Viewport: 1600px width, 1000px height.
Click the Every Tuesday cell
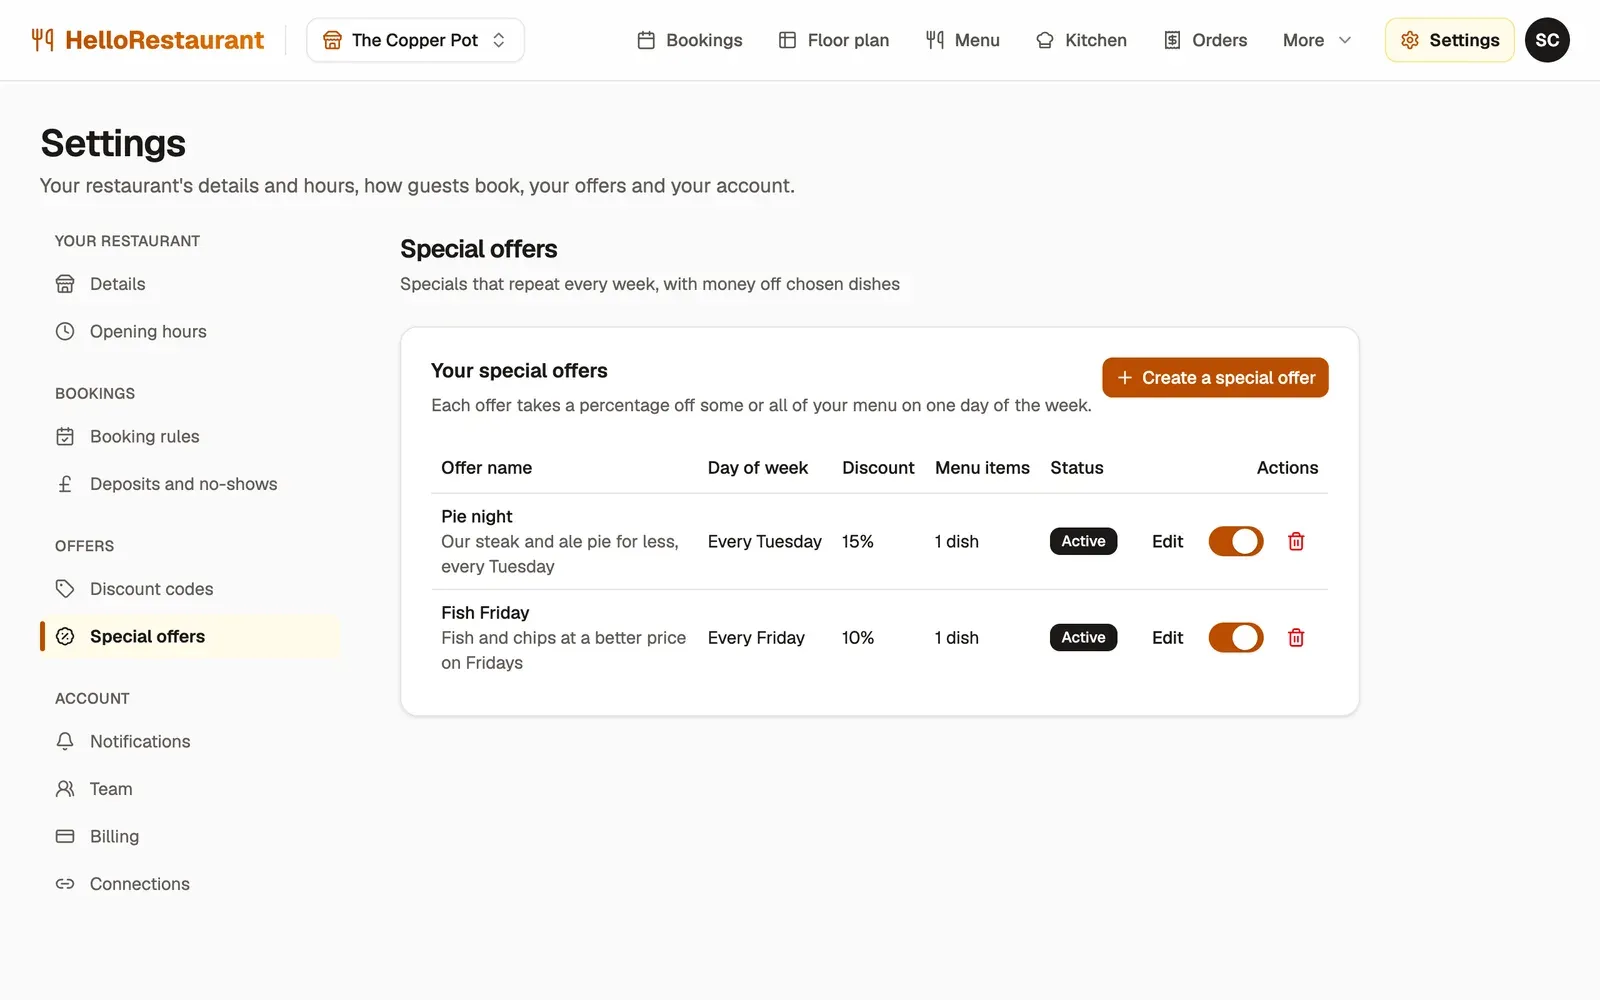pos(764,541)
